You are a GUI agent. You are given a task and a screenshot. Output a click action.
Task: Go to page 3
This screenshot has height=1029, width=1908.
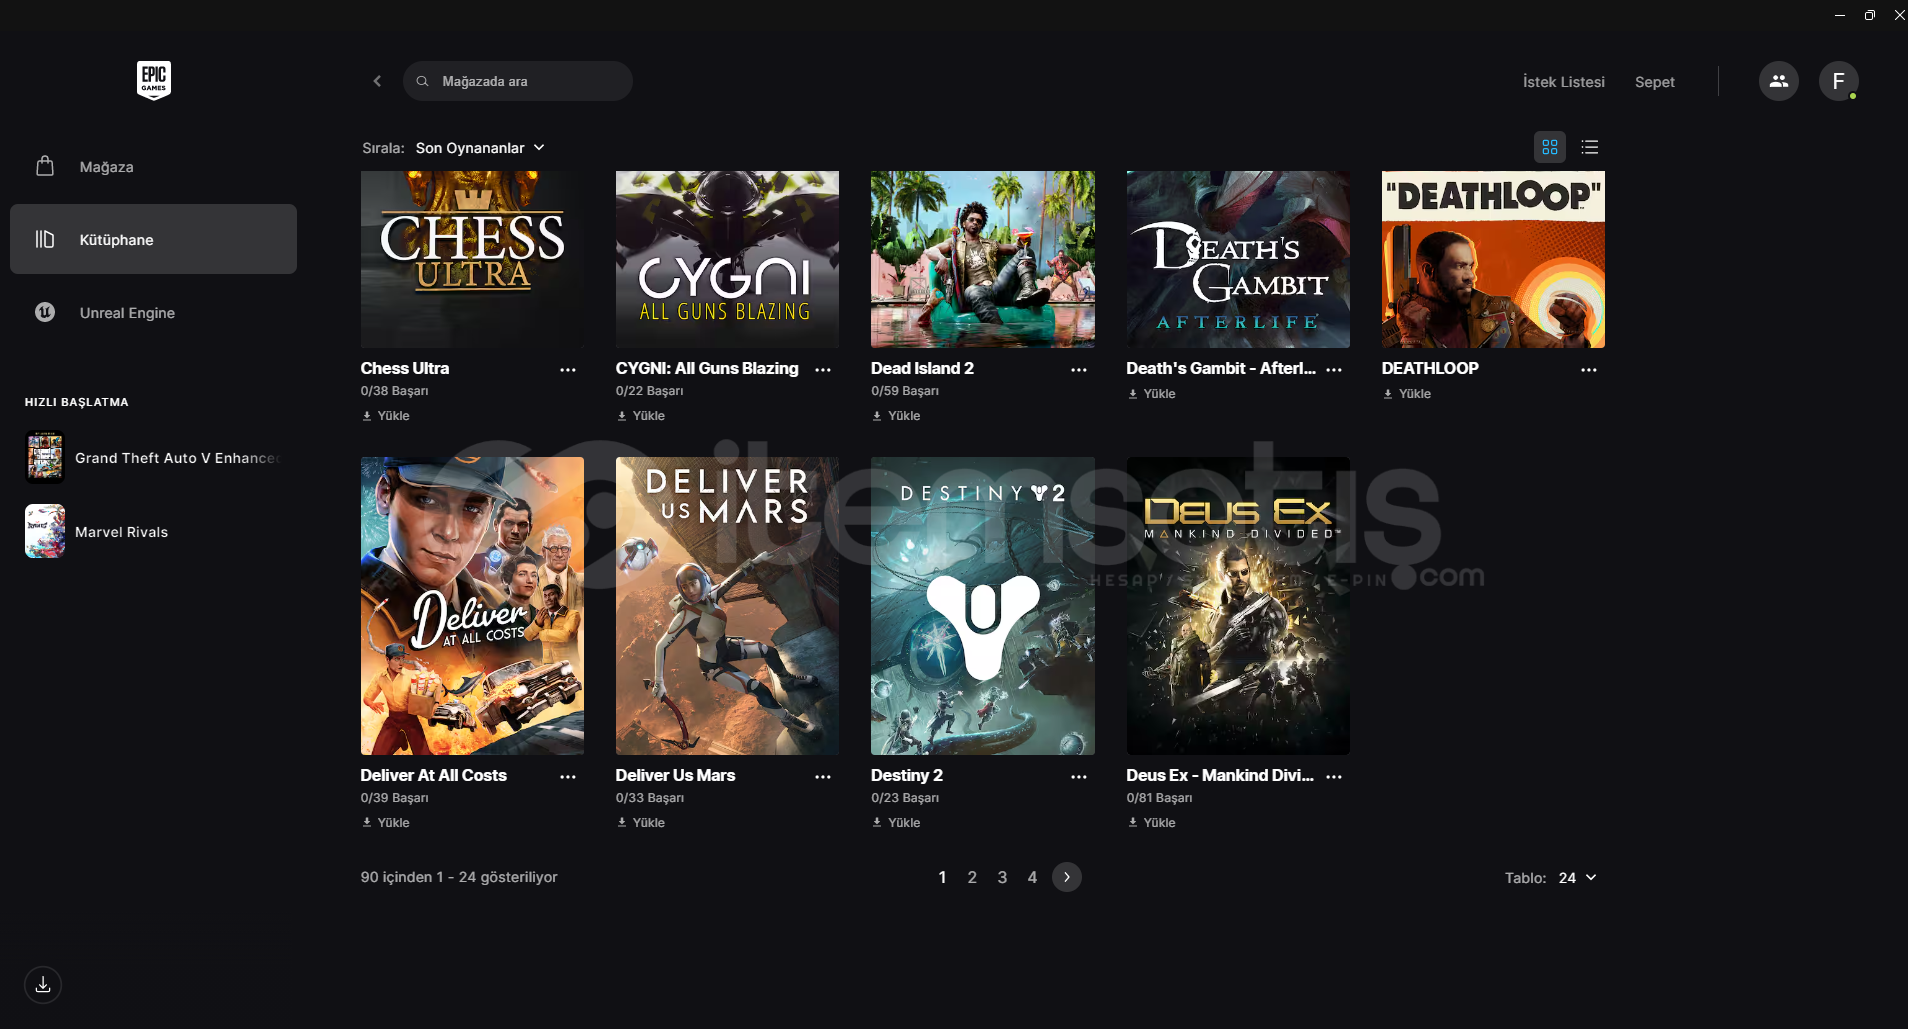click(x=1002, y=877)
